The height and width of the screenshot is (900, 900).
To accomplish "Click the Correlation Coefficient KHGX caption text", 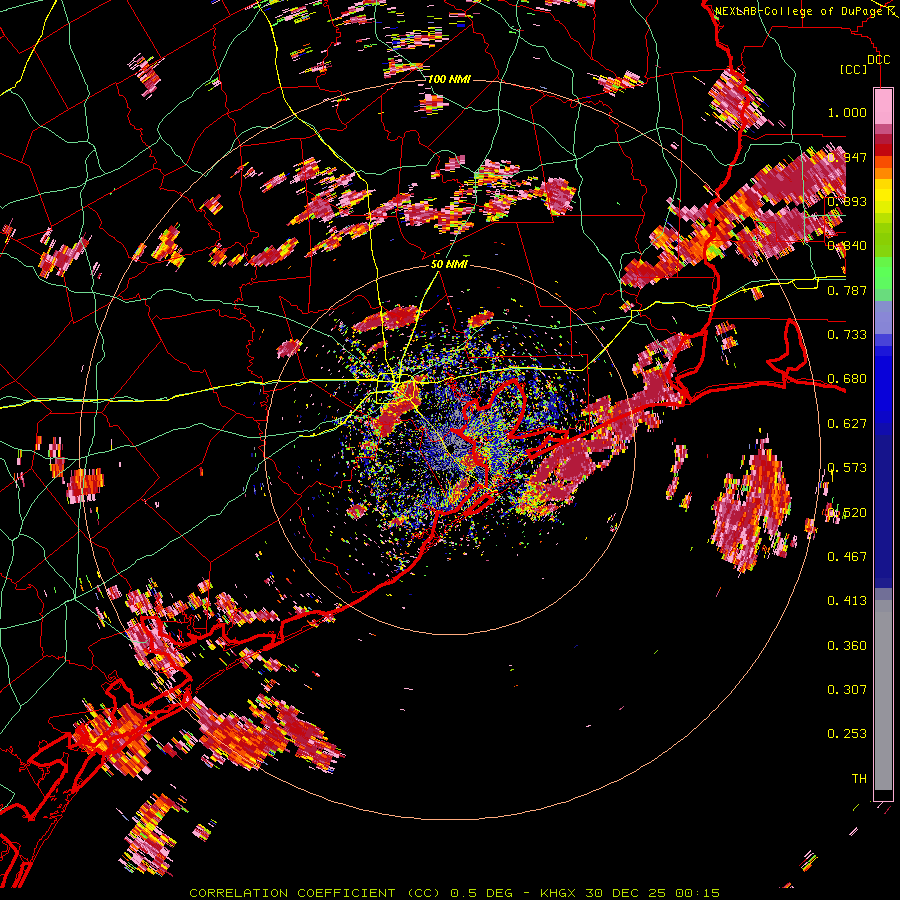I will (x=454, y=893).
